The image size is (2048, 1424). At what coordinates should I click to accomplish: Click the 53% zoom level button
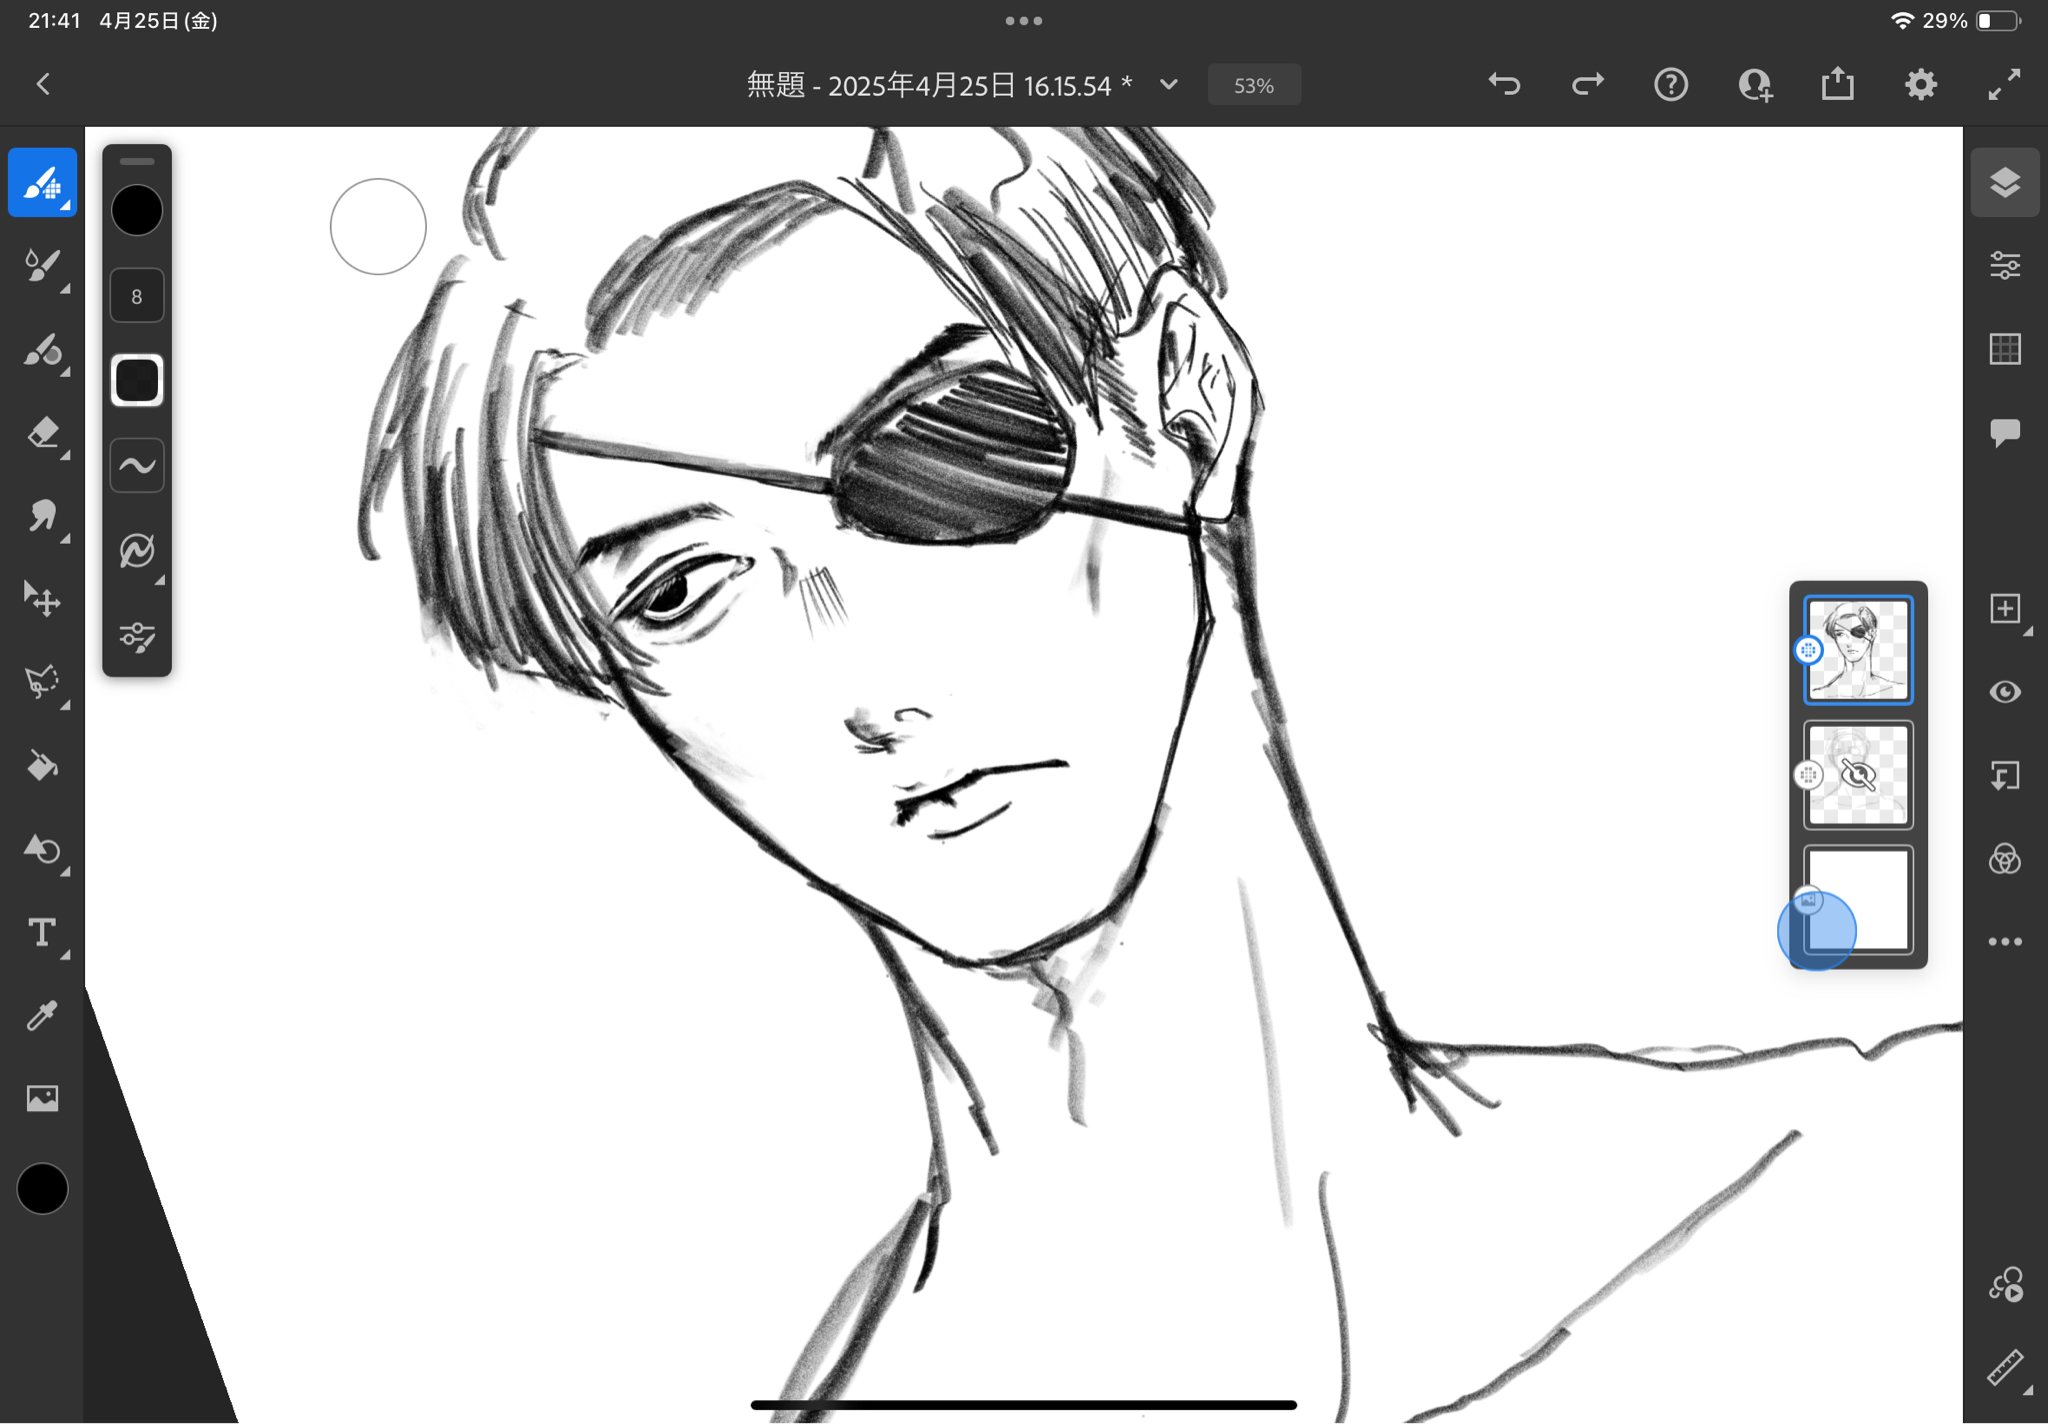pos(1253,86)
